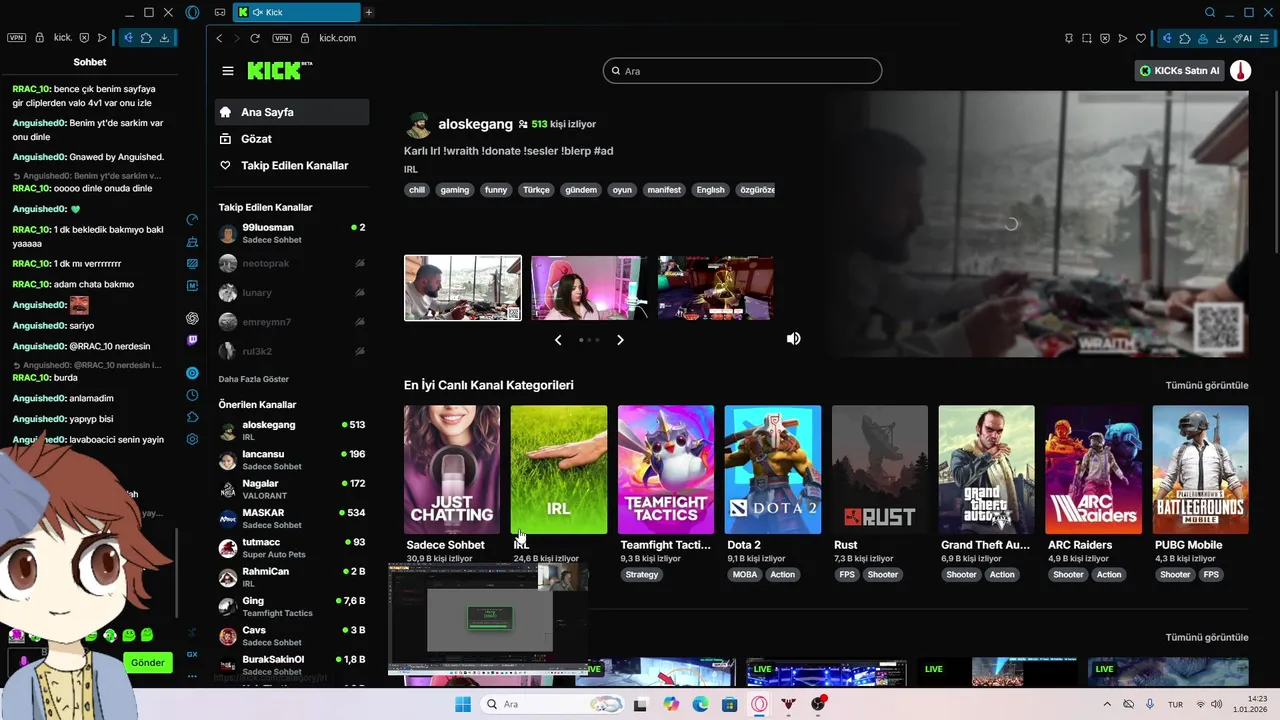Click the send flow arrow icon in toolbar

pos(1123,38)
